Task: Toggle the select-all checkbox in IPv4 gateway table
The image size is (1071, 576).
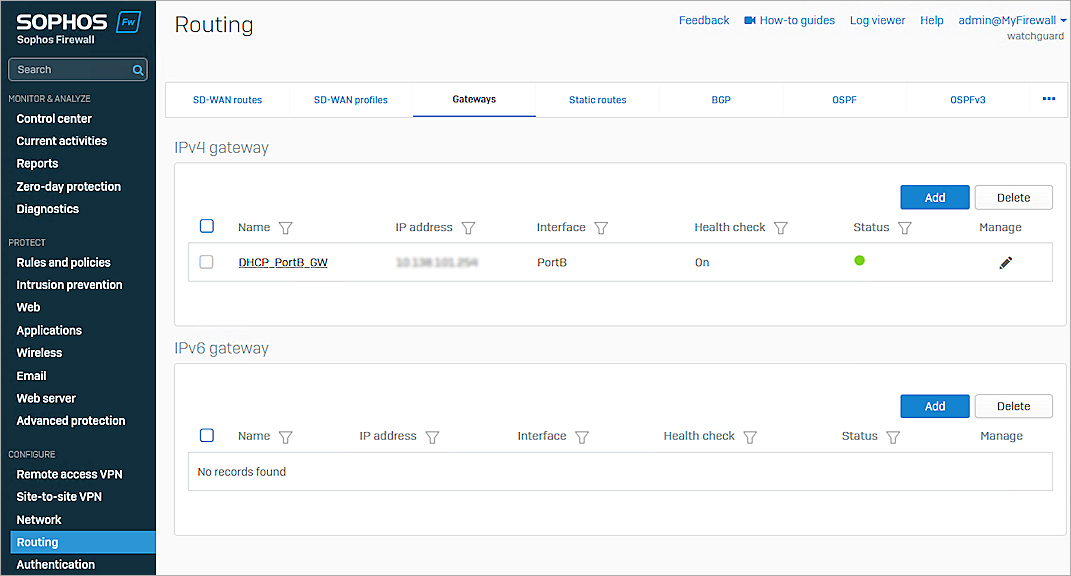Action: click(x=207, y=226)
